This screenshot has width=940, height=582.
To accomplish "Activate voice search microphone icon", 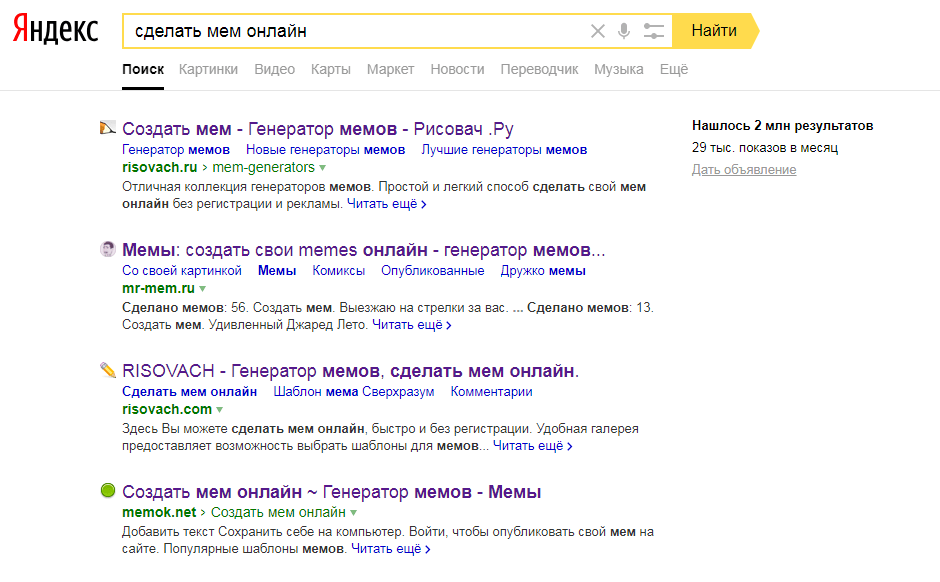I will click(624, 31).
